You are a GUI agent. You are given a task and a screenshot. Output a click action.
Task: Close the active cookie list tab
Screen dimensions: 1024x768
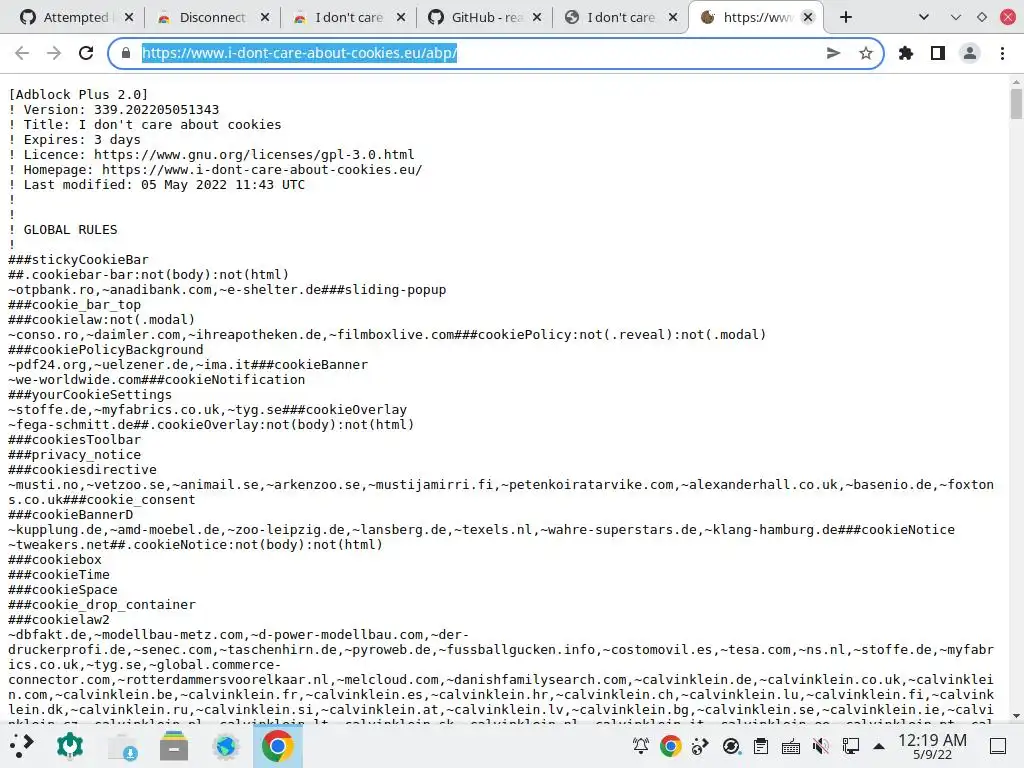click(808, 17)
